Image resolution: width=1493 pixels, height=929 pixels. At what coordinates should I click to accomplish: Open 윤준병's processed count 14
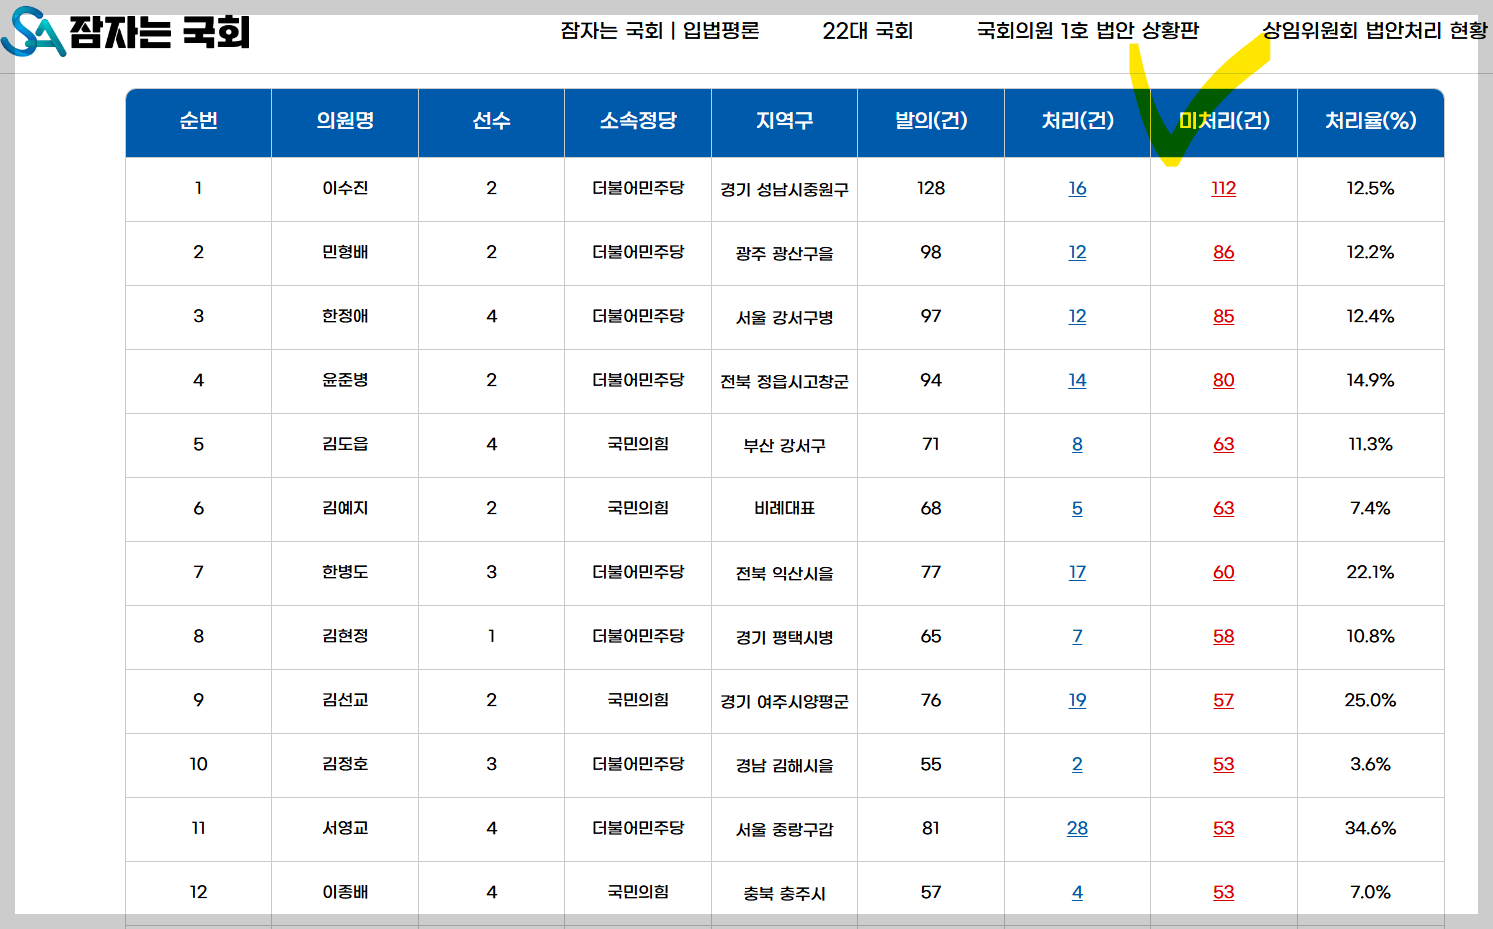coord(1077,380)
